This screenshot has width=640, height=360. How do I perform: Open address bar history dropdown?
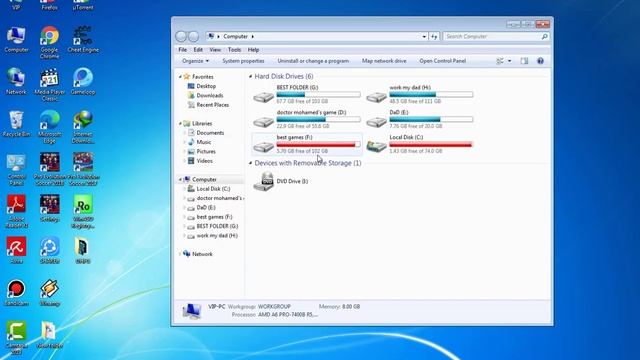(424, 36)
